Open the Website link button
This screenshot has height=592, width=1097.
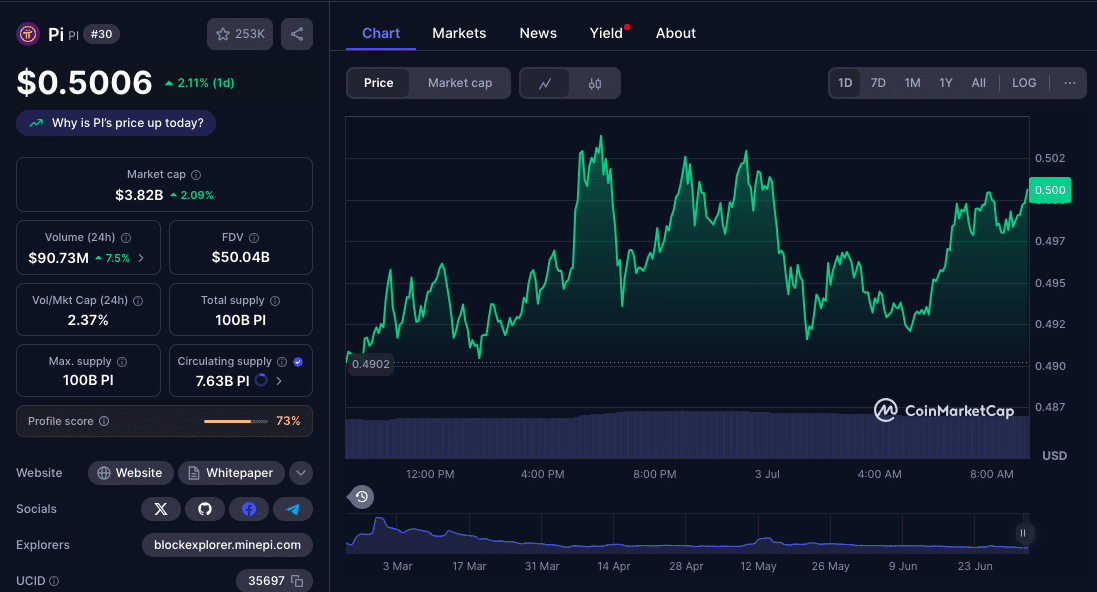(x=130, y=473)
